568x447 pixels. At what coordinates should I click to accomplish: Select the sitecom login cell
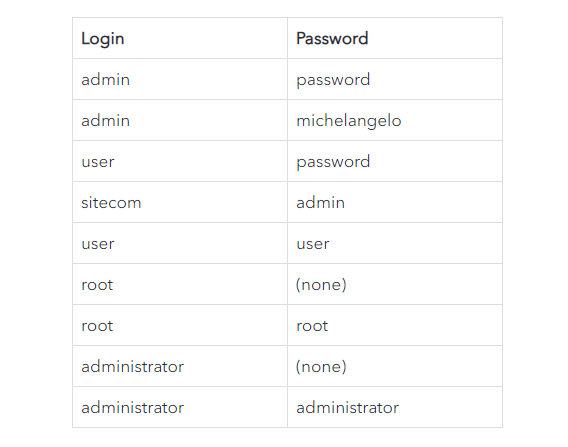point(180,202)
